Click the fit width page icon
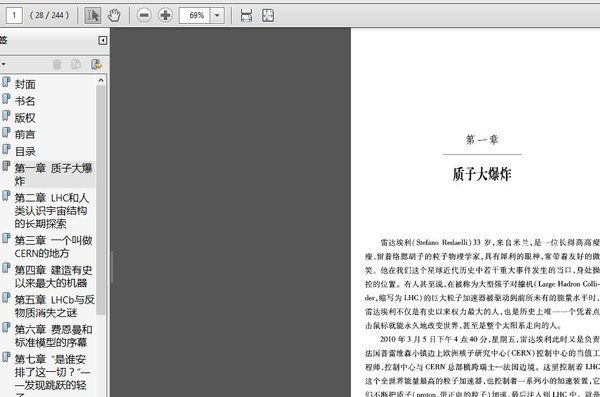Screen dimensions: 600x397 click(246, 15)
